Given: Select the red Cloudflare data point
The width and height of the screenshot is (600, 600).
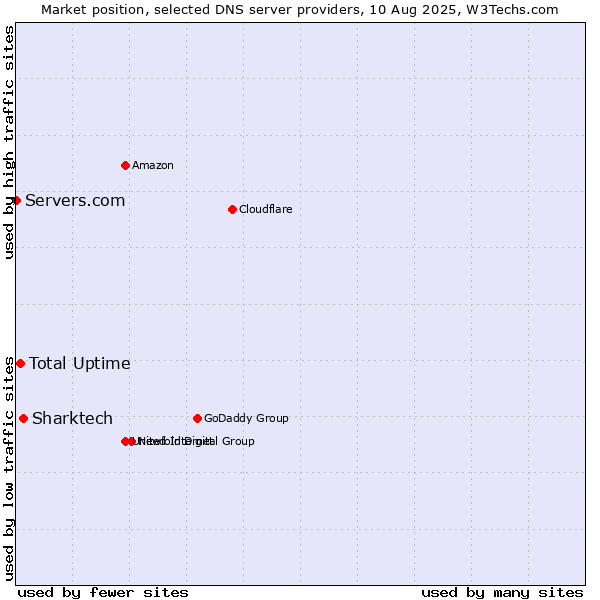Looking at the screenshot, I should tap(232, 210).
